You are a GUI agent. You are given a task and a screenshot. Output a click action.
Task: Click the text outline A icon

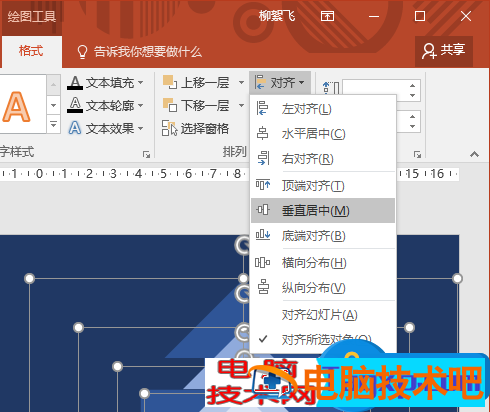[x=75, y=105]
